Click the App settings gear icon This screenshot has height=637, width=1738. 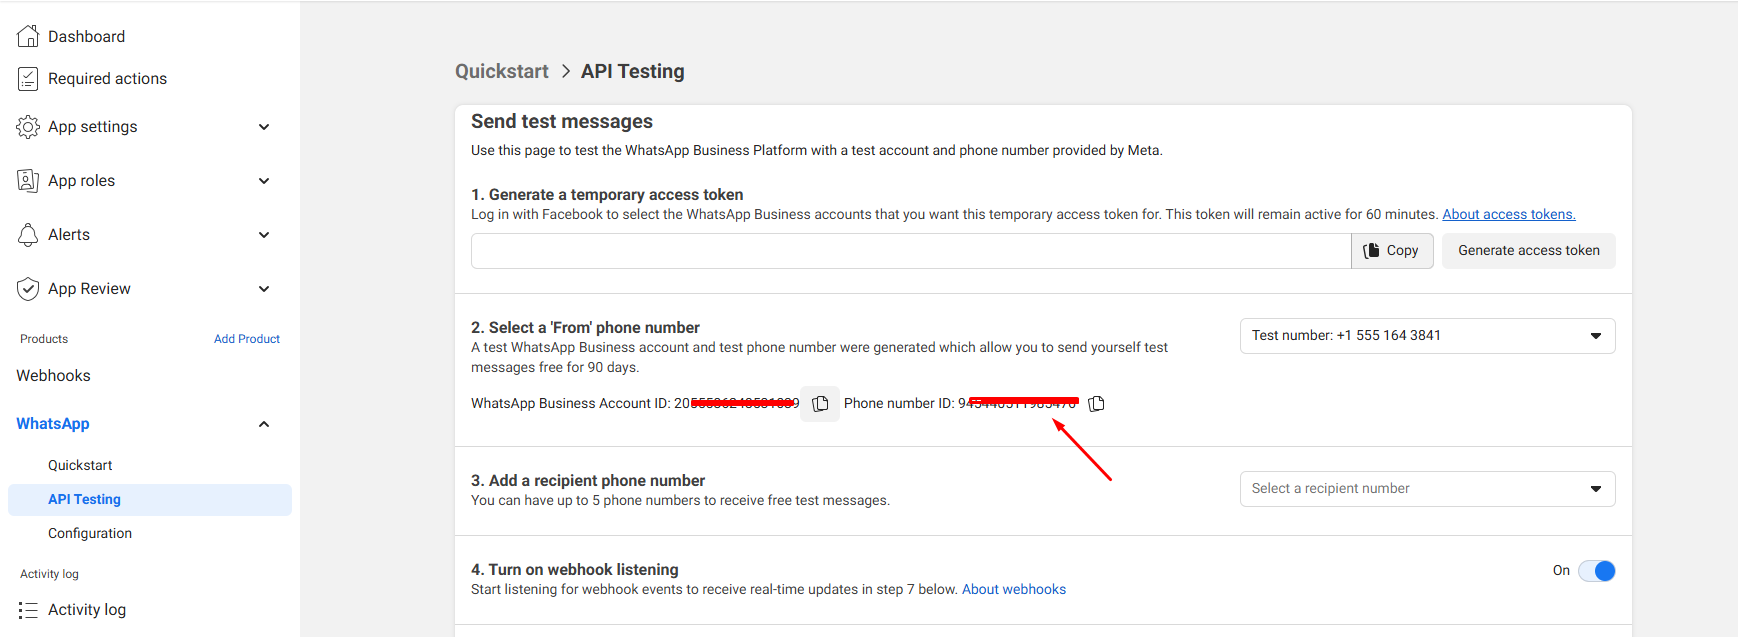pyautogui.click(x=28, y=127)
